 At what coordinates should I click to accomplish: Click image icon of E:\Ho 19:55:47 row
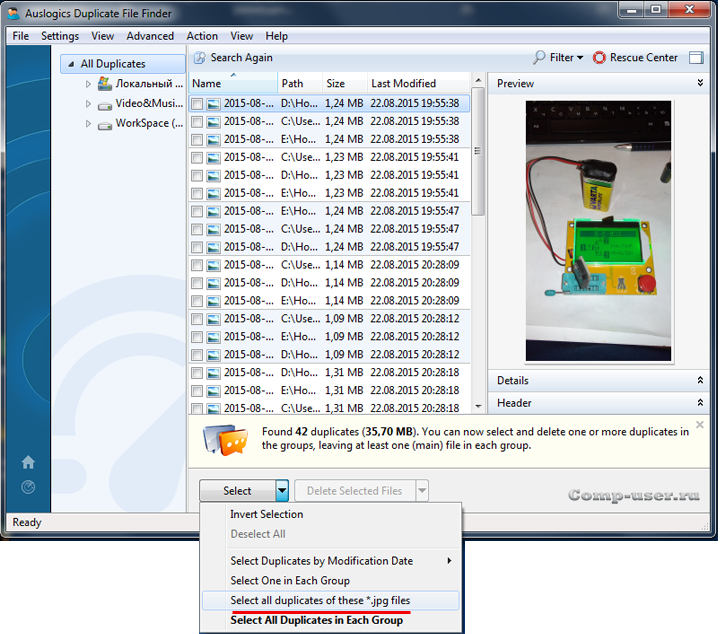point(213,212)
